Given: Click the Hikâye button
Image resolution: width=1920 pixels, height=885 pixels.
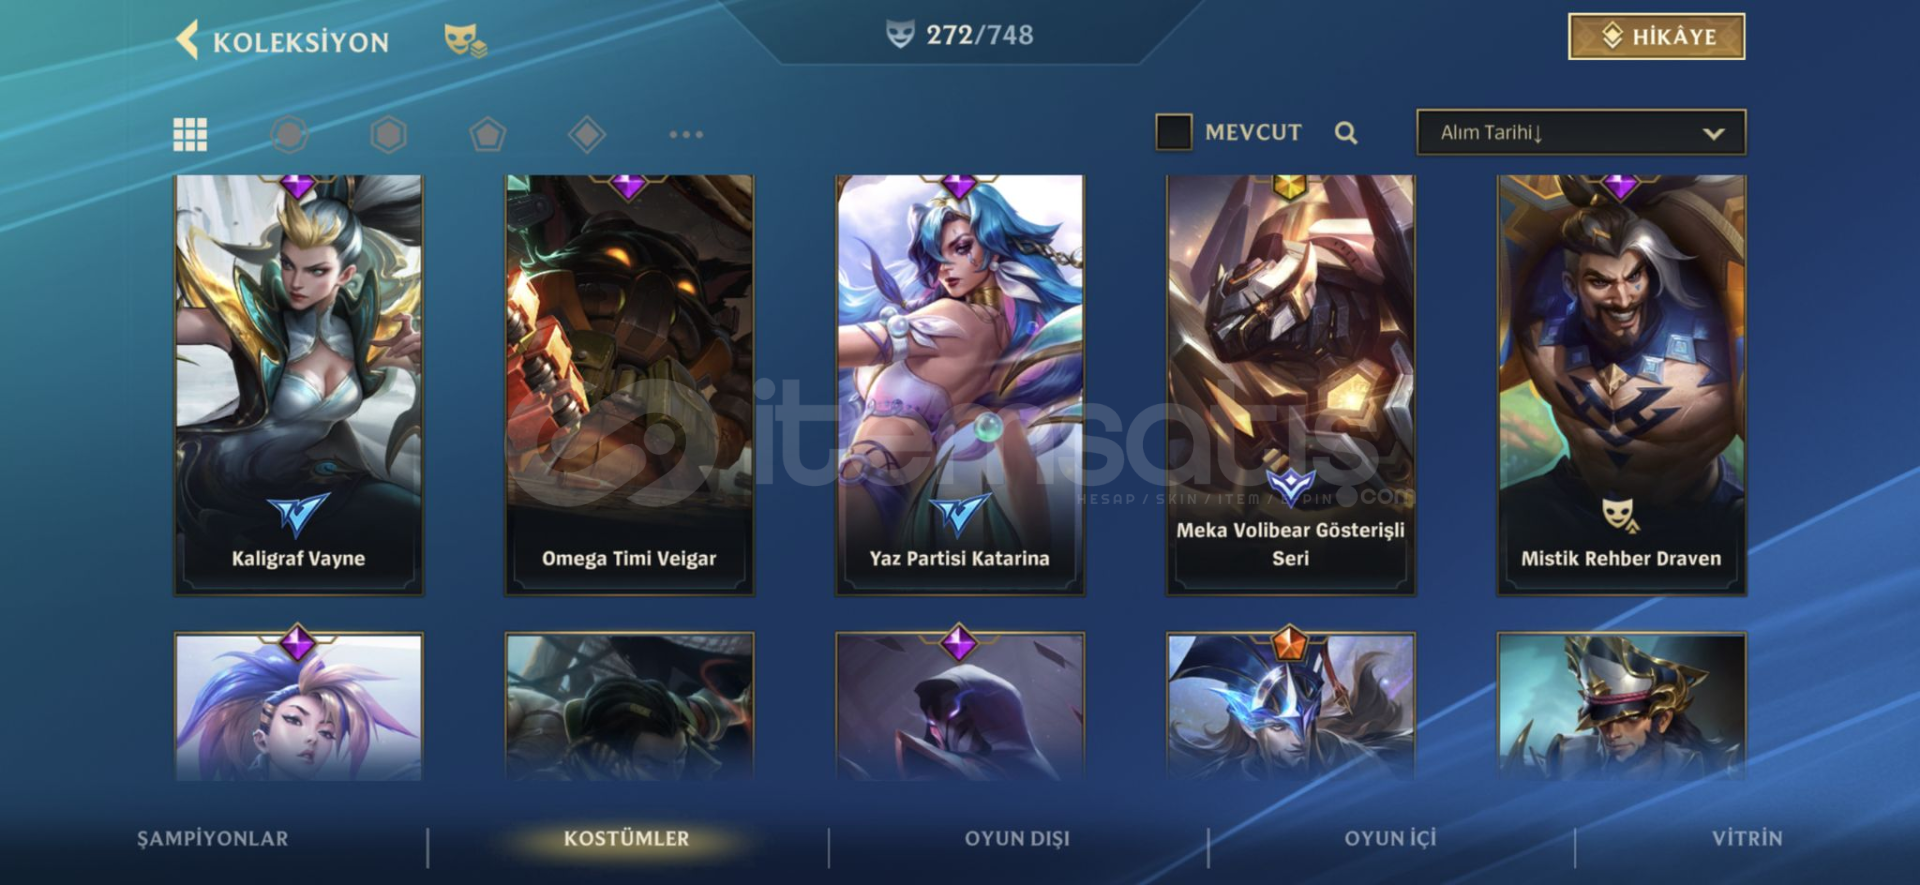Looking at the screenshot, I should click(x=1656, y=37).
